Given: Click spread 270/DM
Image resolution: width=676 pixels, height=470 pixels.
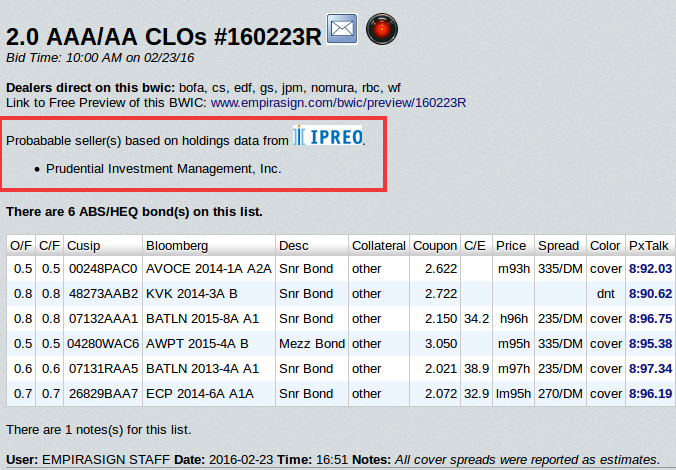Looking at the screenshot, I should [x=560, y=394].
